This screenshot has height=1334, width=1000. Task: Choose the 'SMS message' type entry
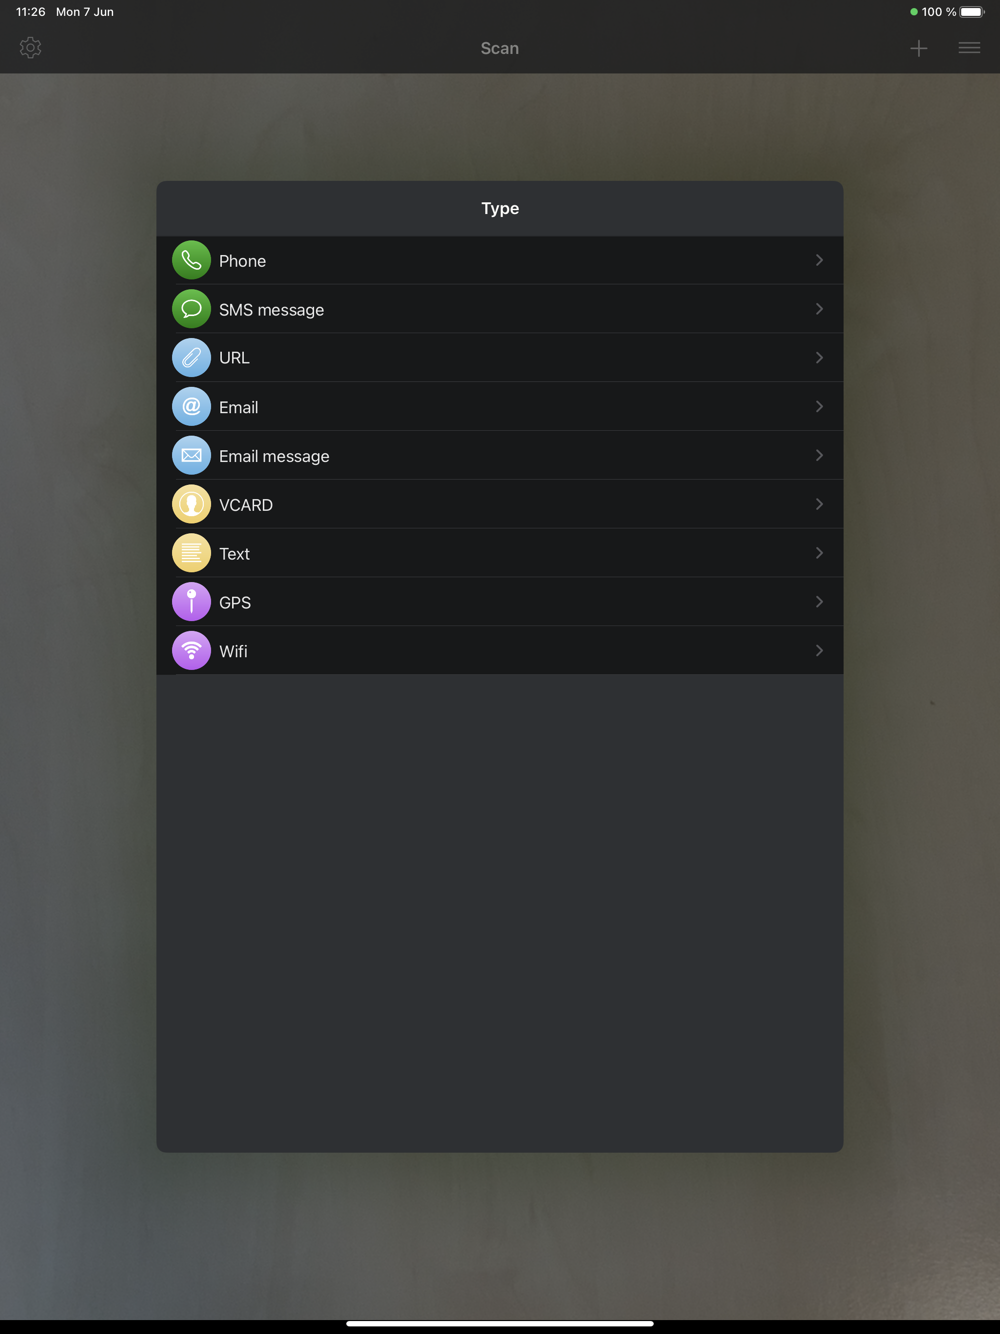click(500, 309)
